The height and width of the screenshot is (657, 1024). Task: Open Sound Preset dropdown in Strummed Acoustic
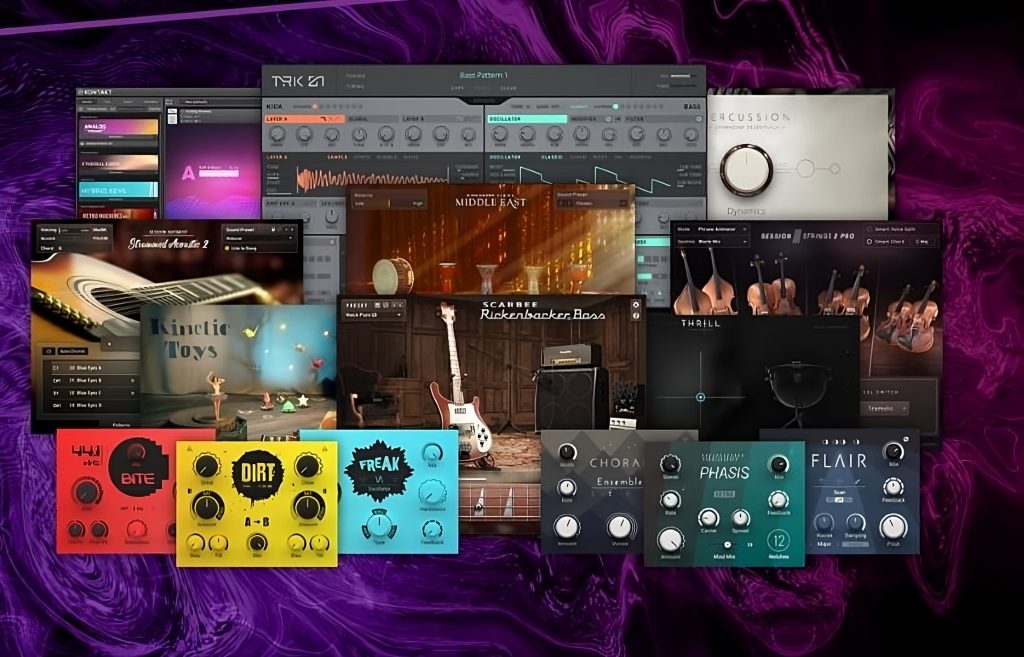coord(259,239)
